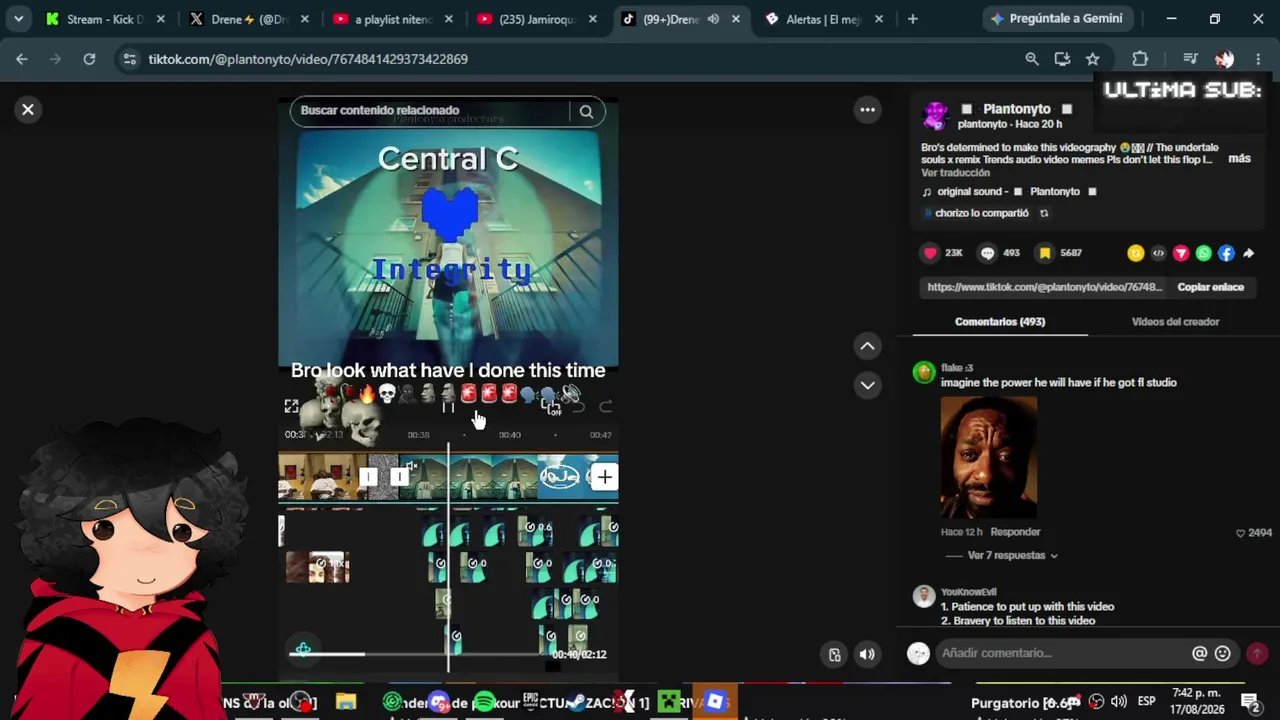Insert a mention with the @ icon
The height and width of the screenshot is (720, 1280).
pyautogui.click(x=1199, y=654)
